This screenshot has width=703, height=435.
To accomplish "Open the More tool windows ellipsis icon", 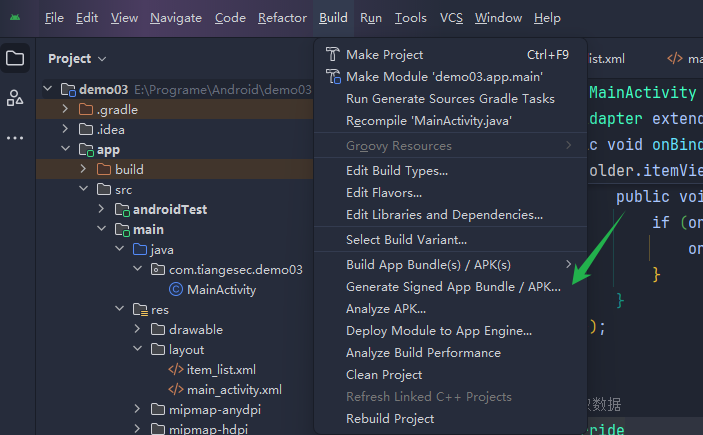I will (x=15, y=138).
